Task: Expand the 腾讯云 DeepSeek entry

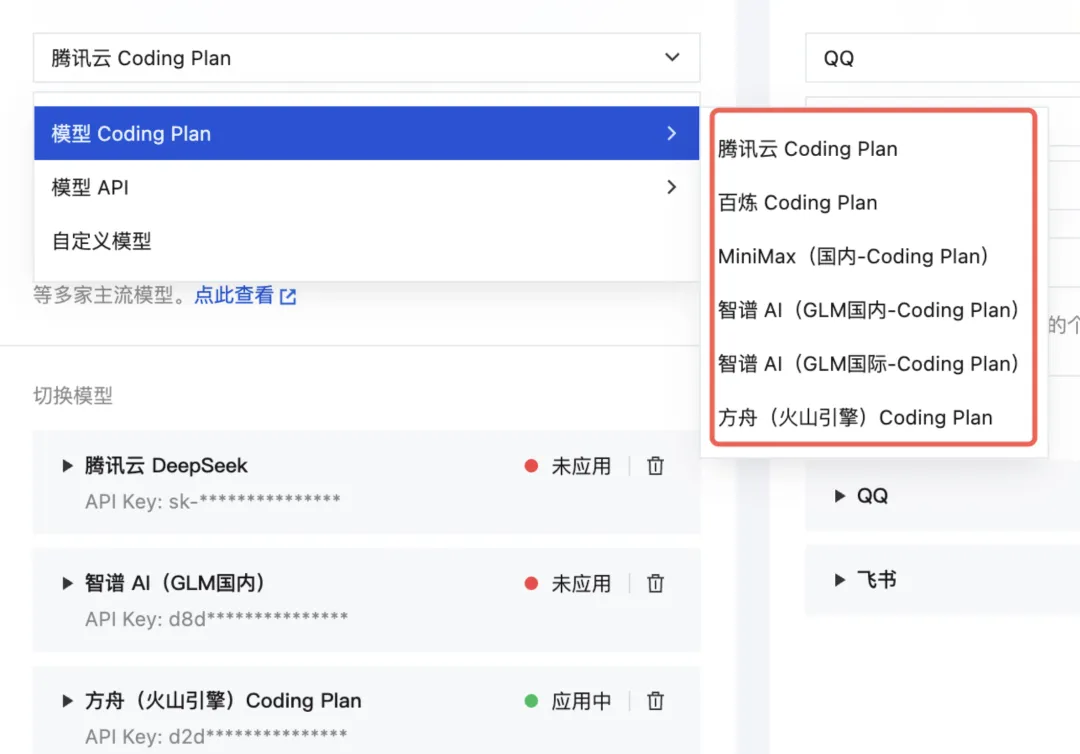Action: click(x=67, y=466)
